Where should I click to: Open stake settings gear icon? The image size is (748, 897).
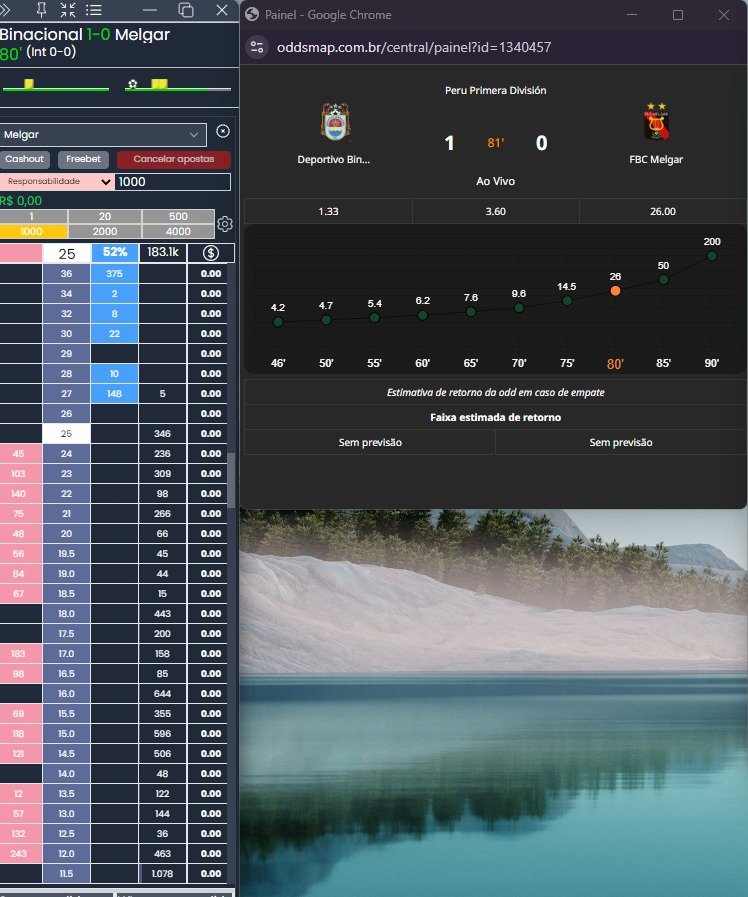(225, 224)
